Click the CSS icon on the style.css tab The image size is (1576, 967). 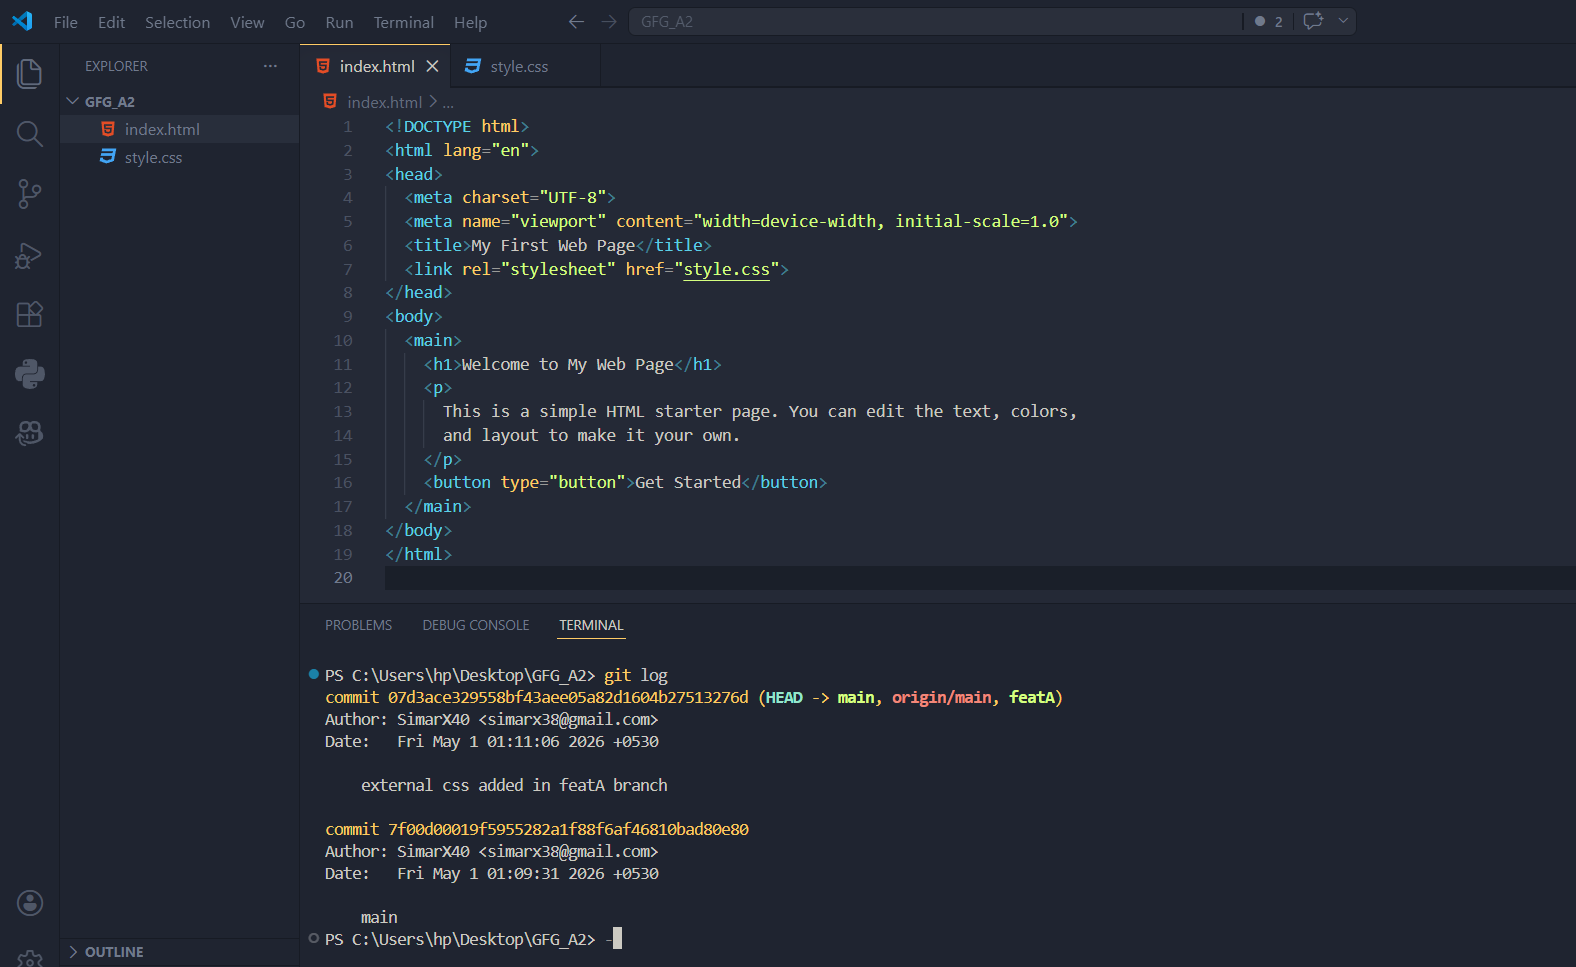pos(473,66)
